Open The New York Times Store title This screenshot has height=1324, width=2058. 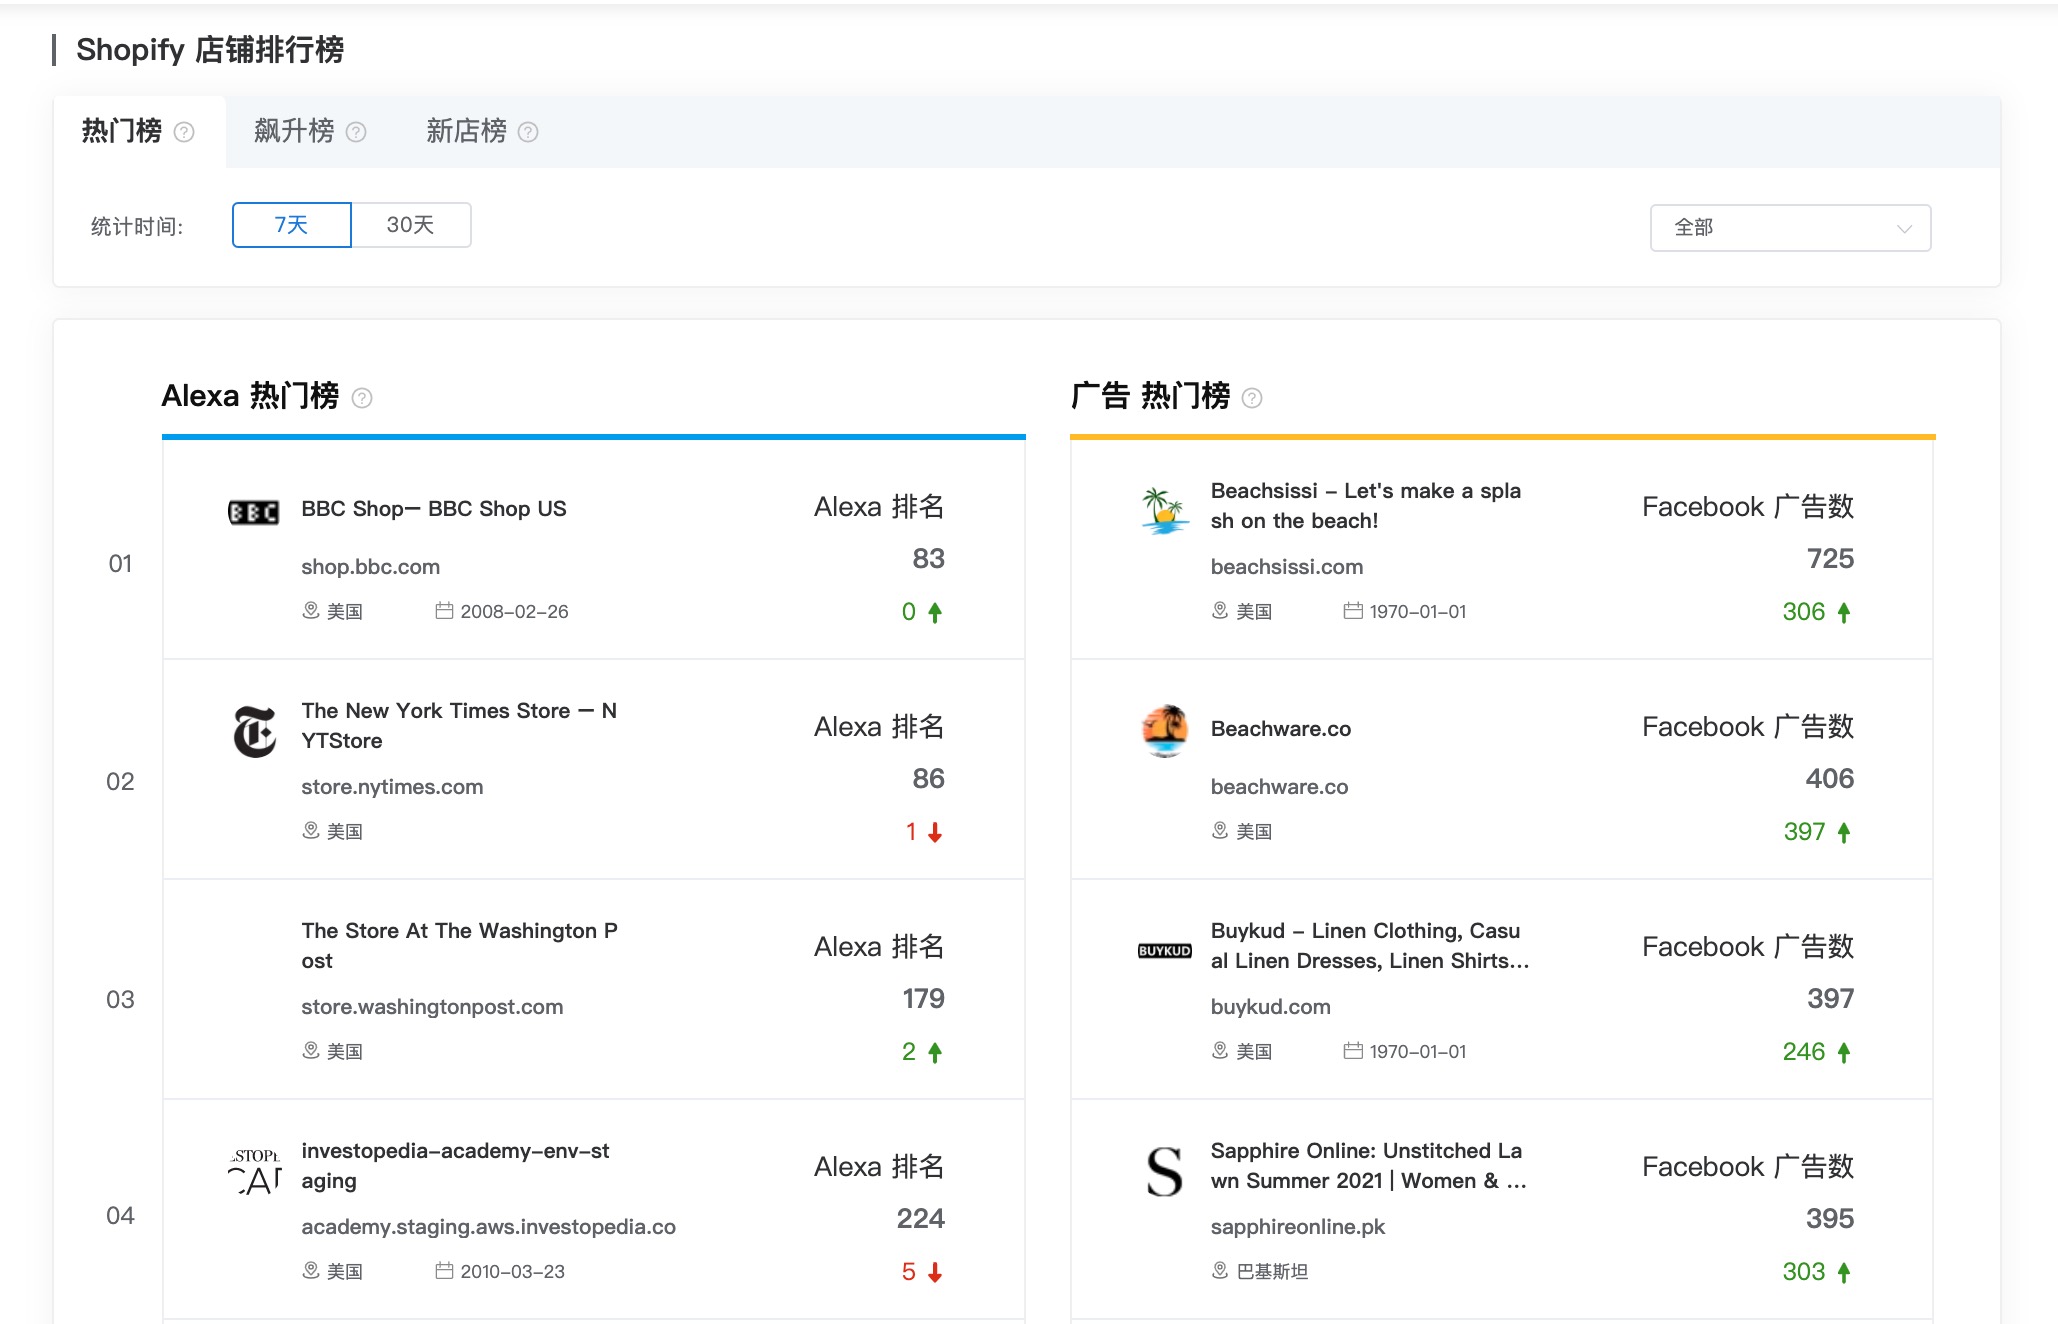click(459, 726)
